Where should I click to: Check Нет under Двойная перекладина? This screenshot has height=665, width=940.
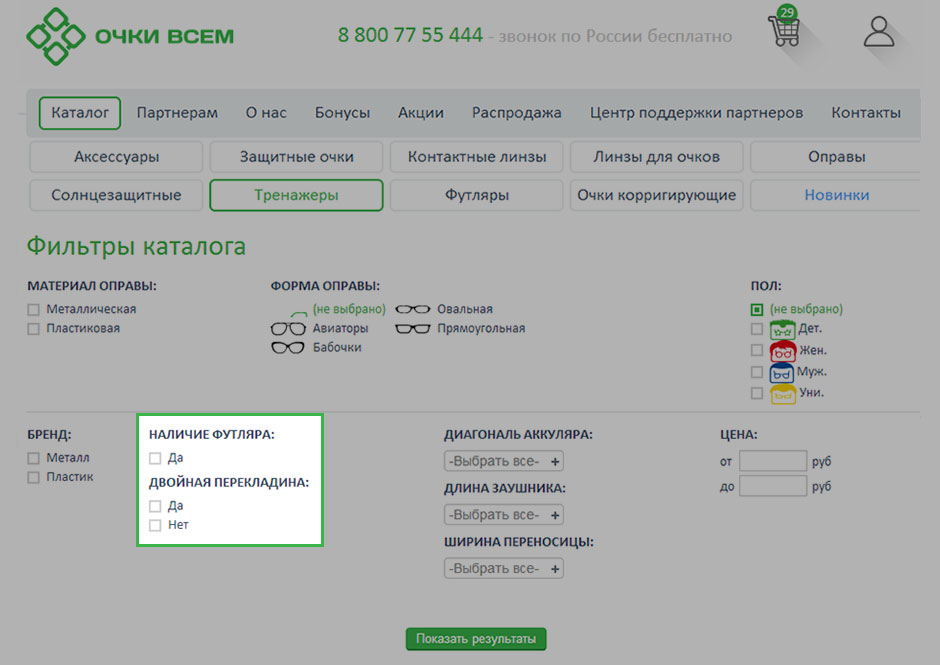[155, 525]
